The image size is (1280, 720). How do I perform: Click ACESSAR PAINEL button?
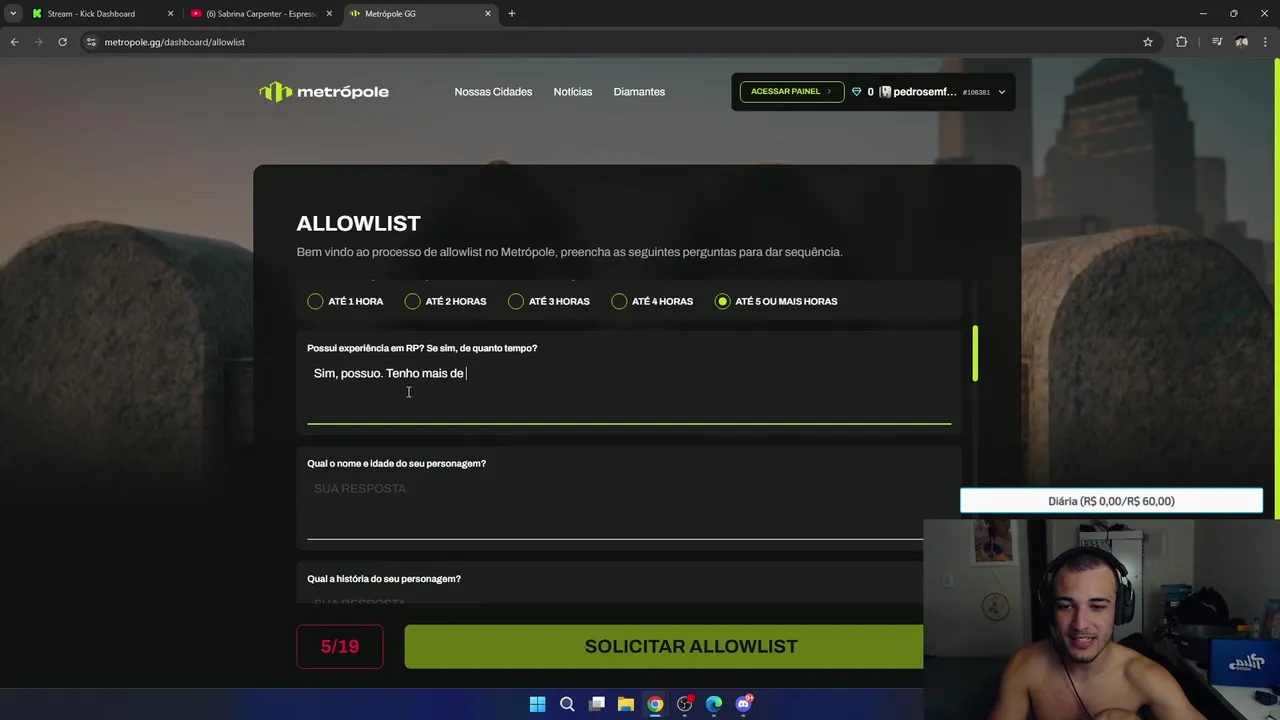click(x=791, y=92)
